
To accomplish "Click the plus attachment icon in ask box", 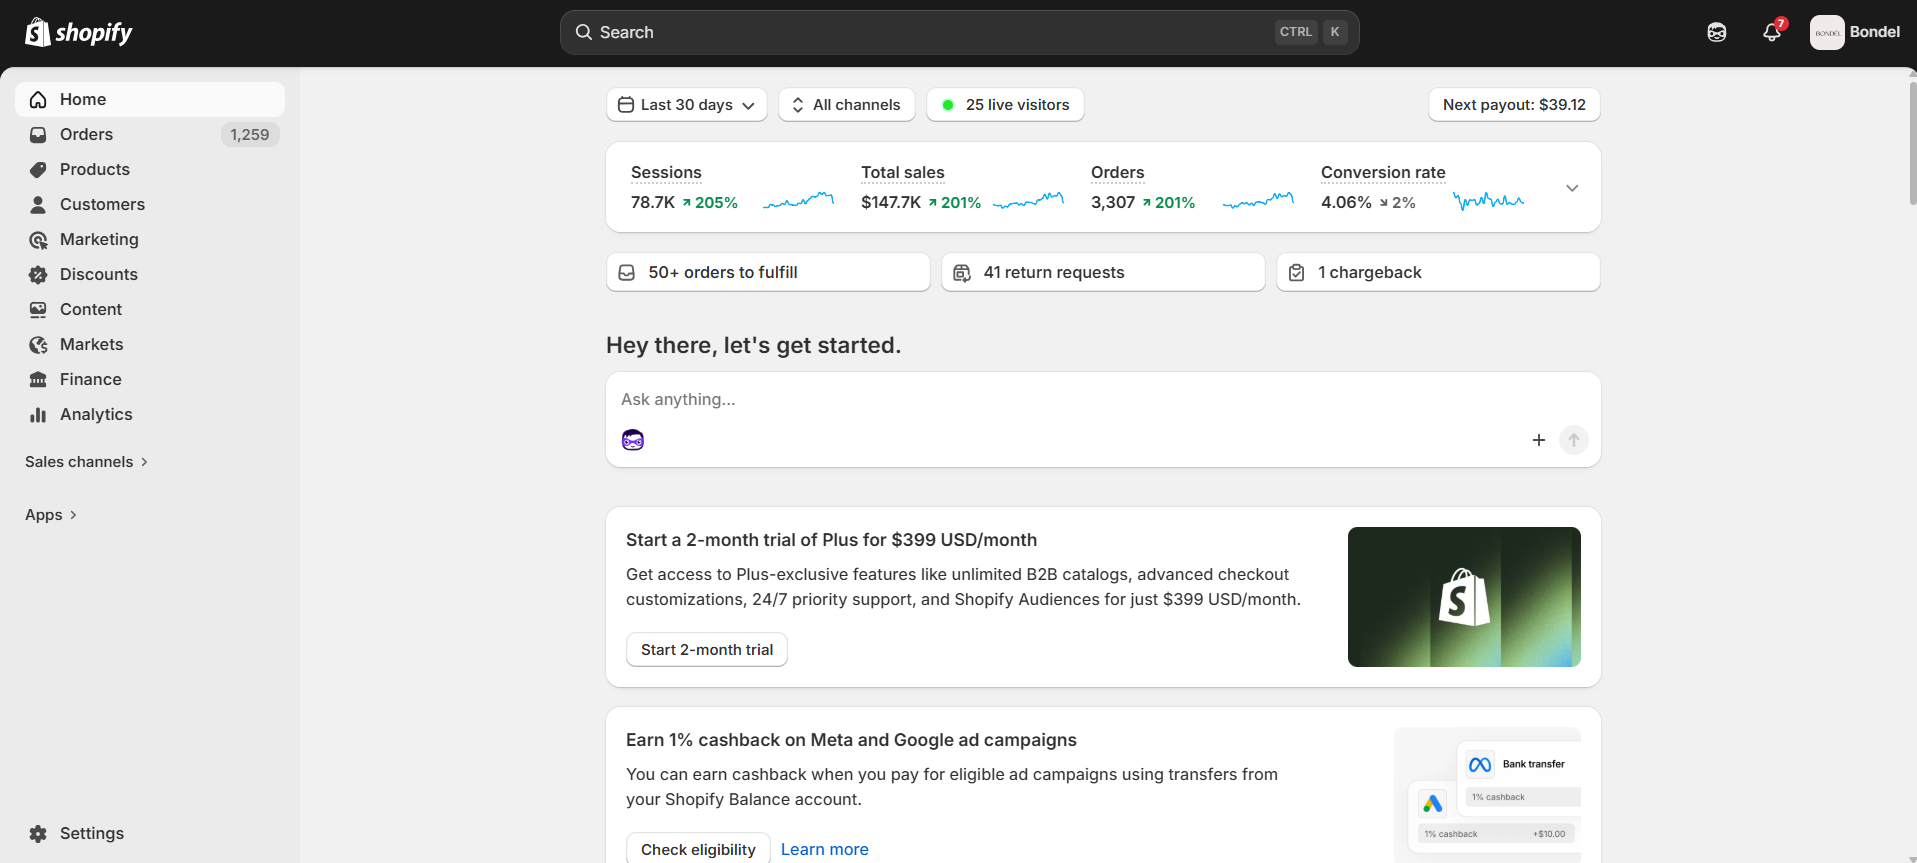I will click(x=1539, y=440).
